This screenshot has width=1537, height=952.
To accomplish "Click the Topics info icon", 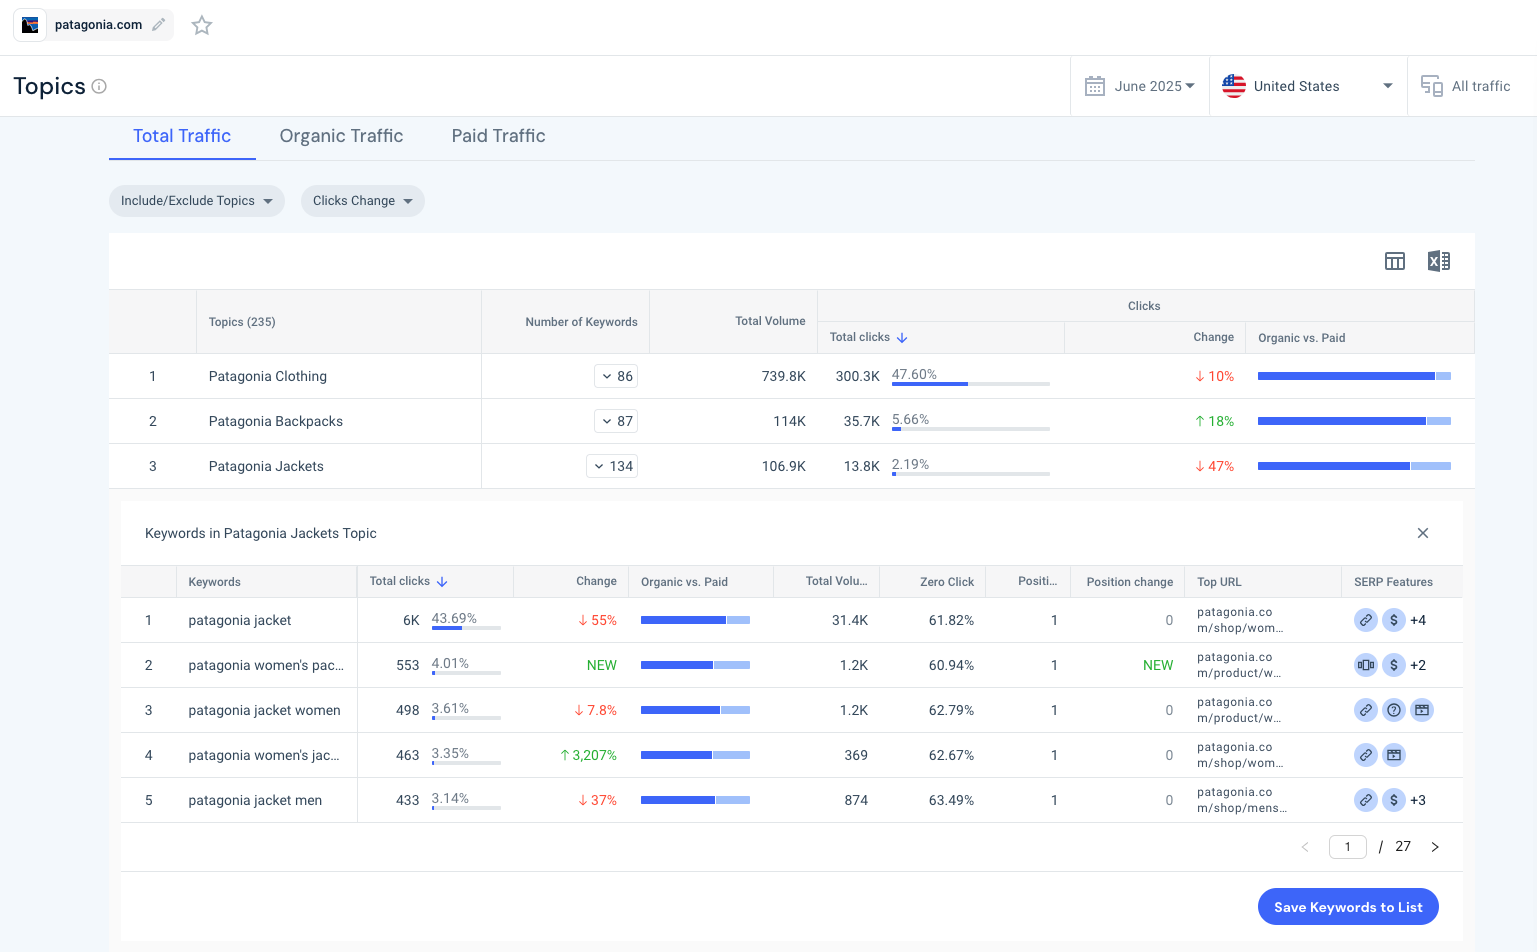I will pos(99,86).
